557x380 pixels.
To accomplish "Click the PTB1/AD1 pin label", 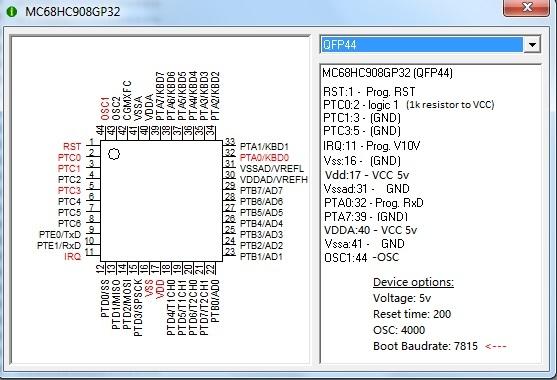I will tap(261, 257).
